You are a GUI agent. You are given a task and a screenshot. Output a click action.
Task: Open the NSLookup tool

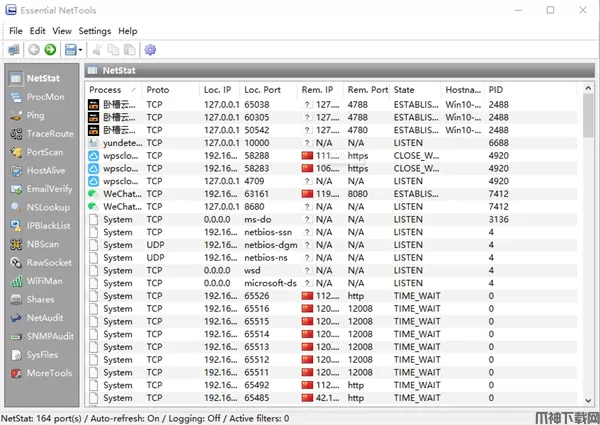[x=42, y=207]
